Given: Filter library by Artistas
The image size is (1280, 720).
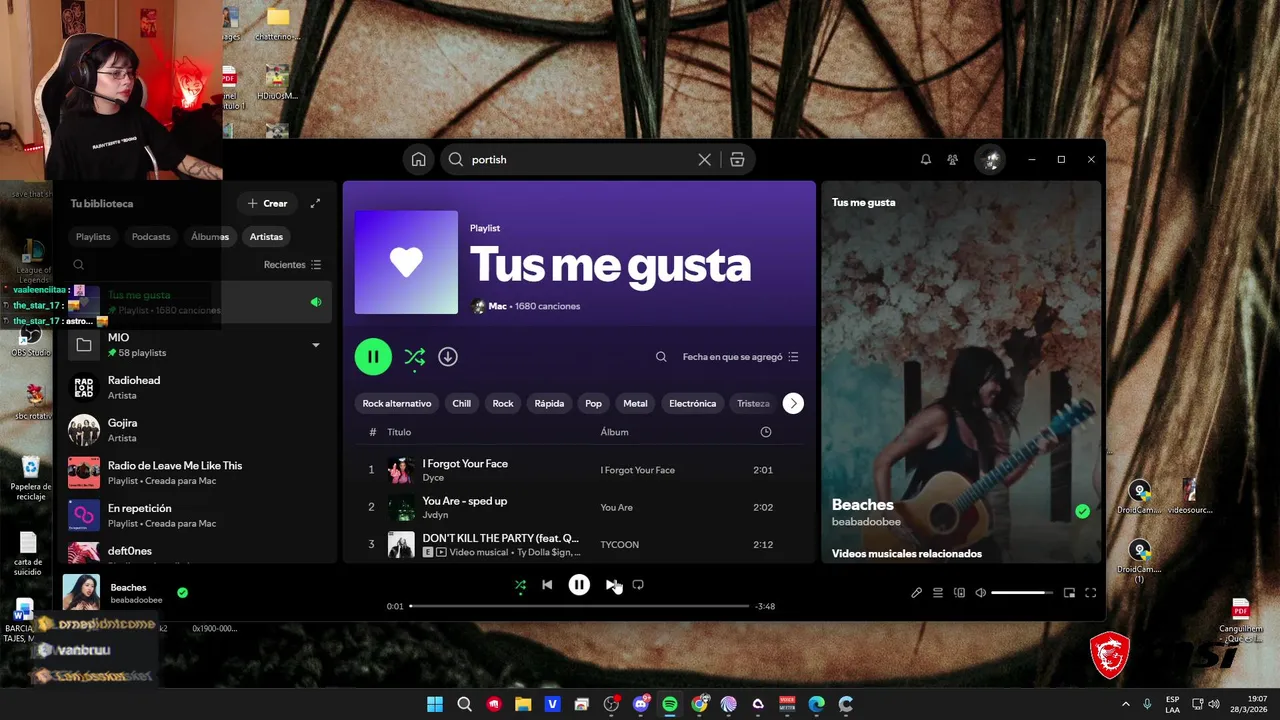Looking at the screenshot, I should point(266,237).
